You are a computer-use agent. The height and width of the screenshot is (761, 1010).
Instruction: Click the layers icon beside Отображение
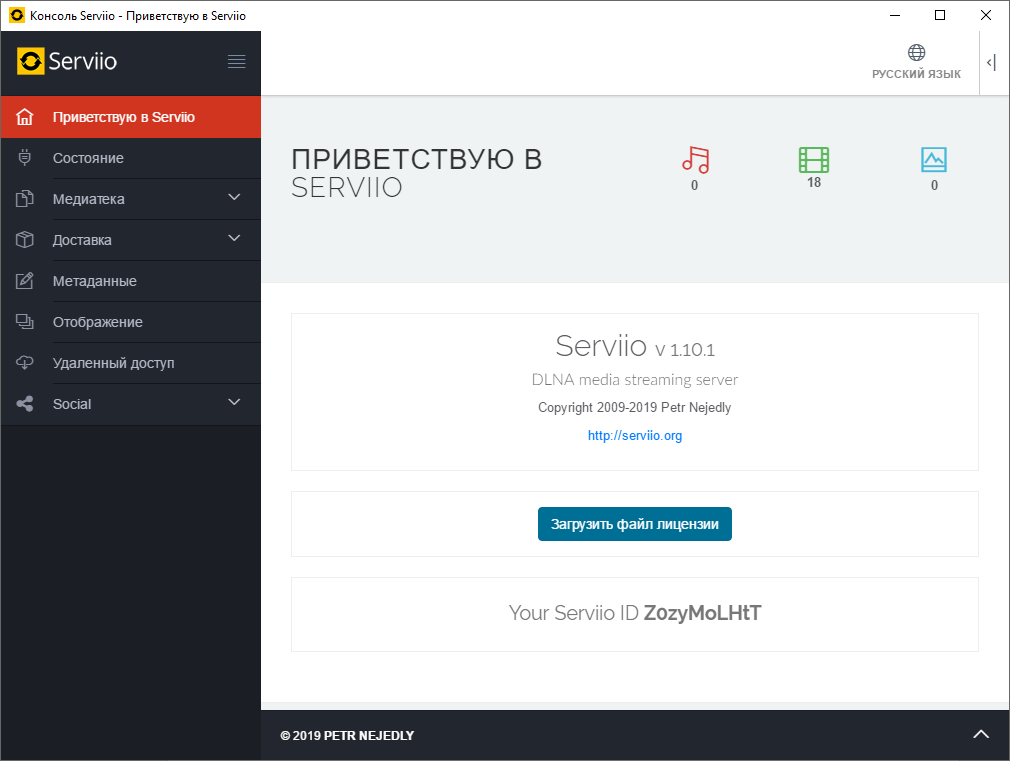click(24, 322)
